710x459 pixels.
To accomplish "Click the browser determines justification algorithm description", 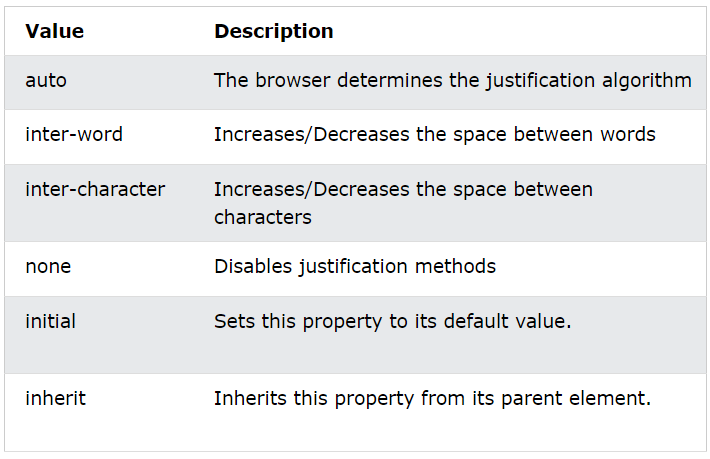I will pos(452,80).
